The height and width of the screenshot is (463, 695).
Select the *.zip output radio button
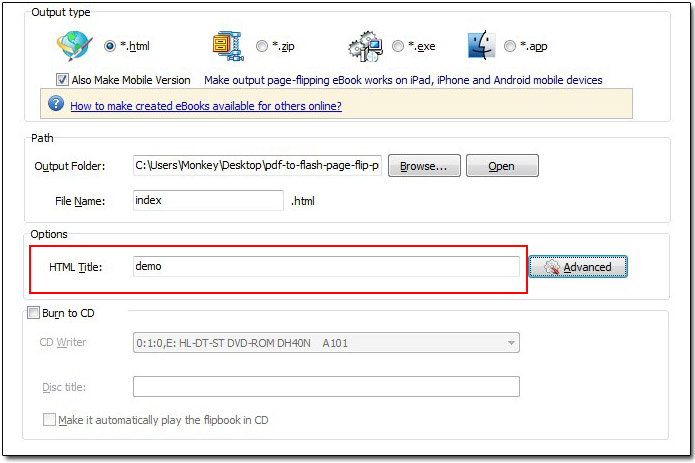click(x=262, y=46)
